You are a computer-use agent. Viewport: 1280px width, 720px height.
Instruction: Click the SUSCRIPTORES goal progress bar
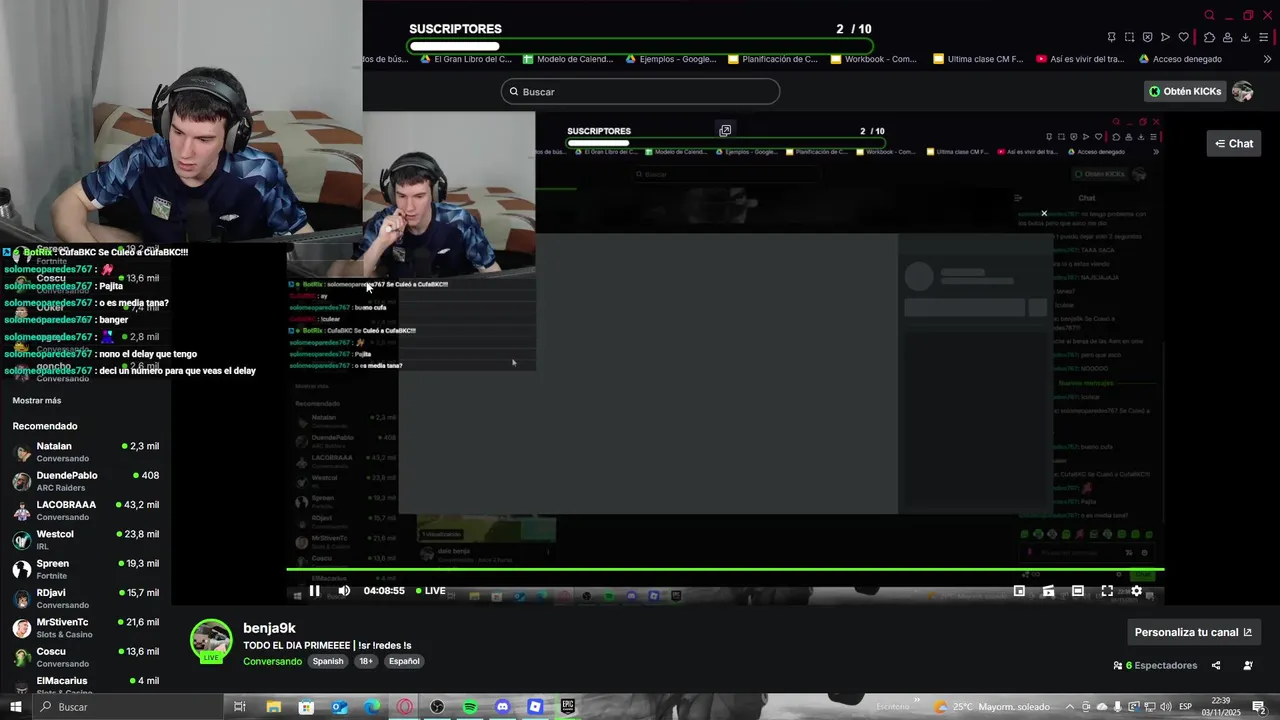640,46
